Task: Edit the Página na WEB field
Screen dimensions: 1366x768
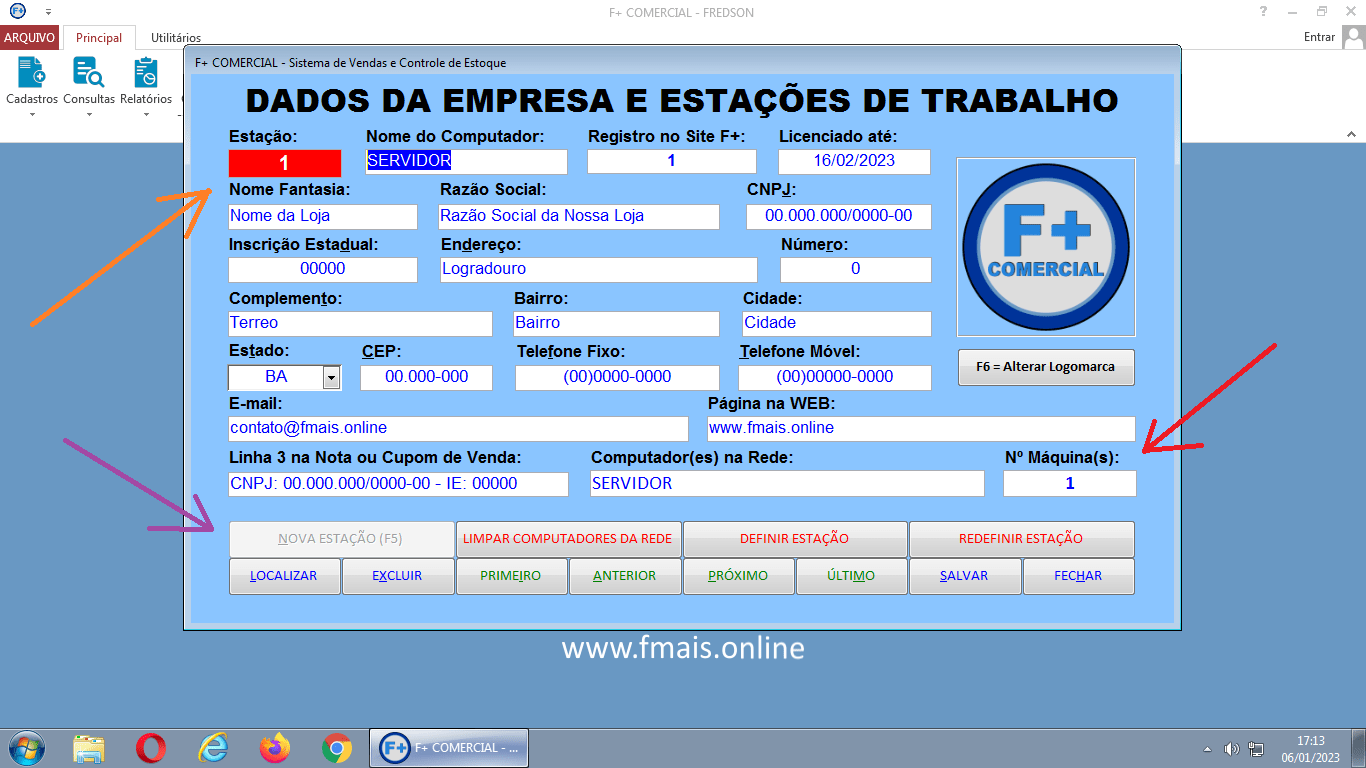Action: point(921,429)
